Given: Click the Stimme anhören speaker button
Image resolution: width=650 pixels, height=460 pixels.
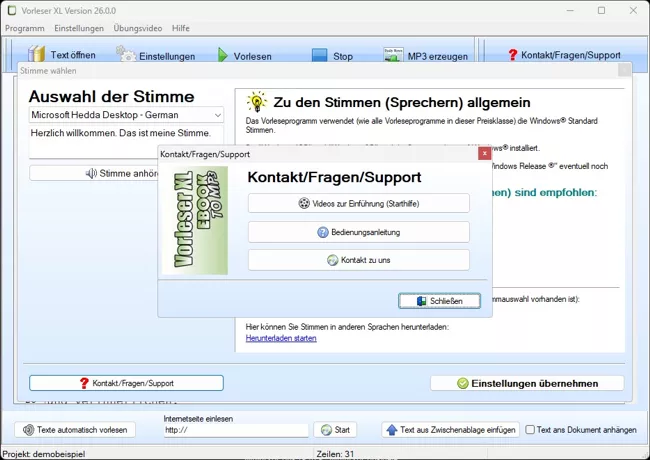Looking at the screenshot, I should [94, 173].
